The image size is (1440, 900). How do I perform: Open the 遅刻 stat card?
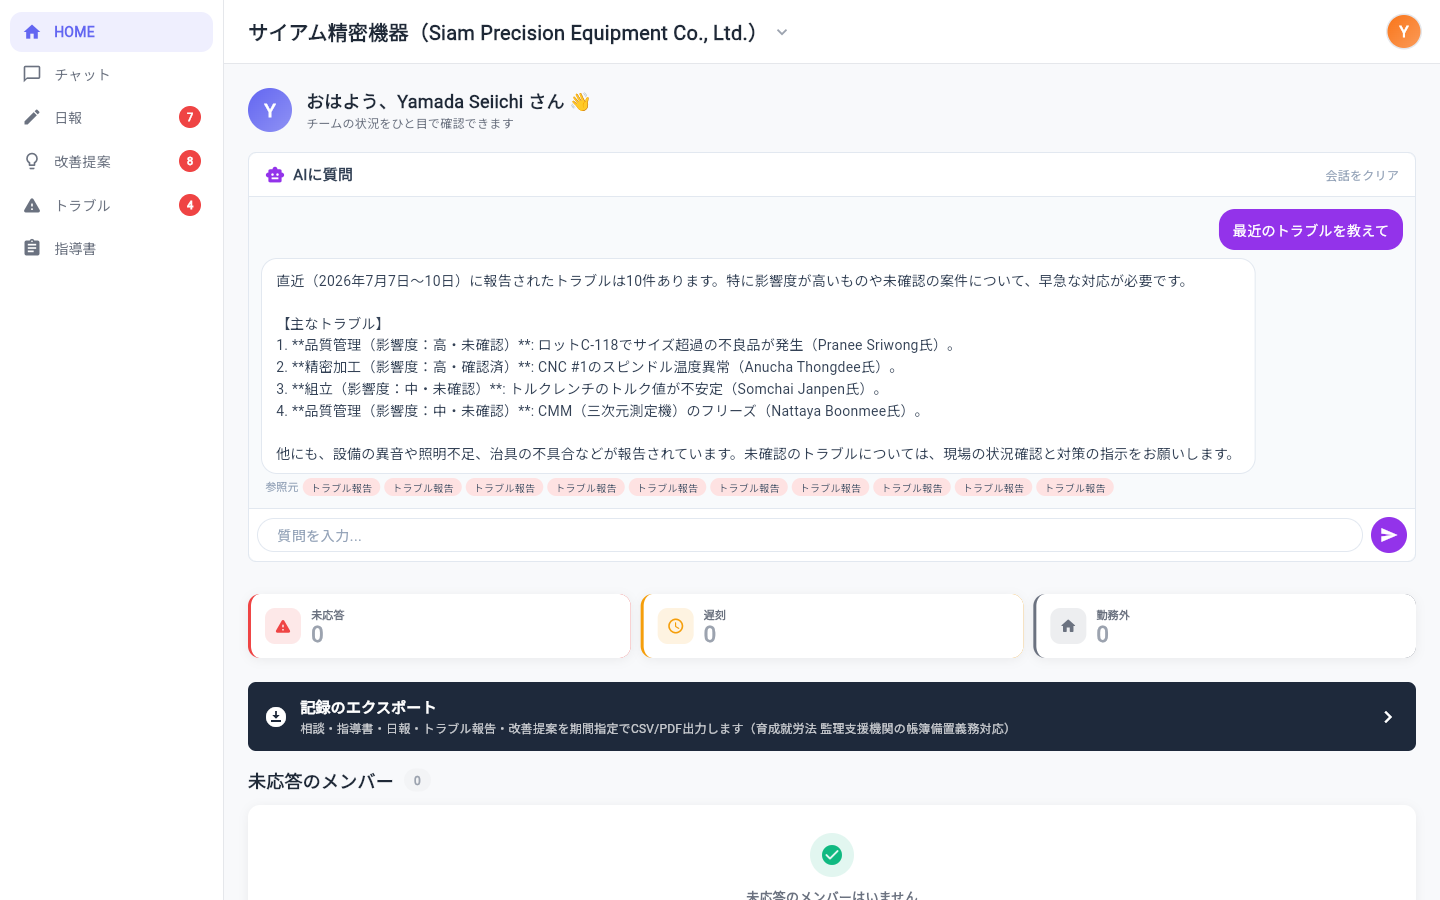click(832, 626)
